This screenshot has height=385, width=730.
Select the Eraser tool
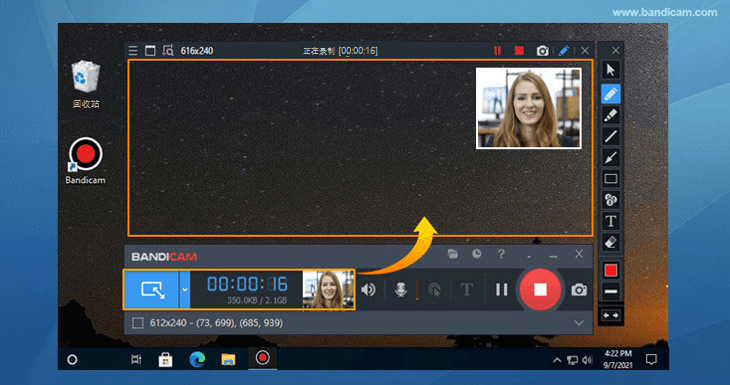click(610, 242)
